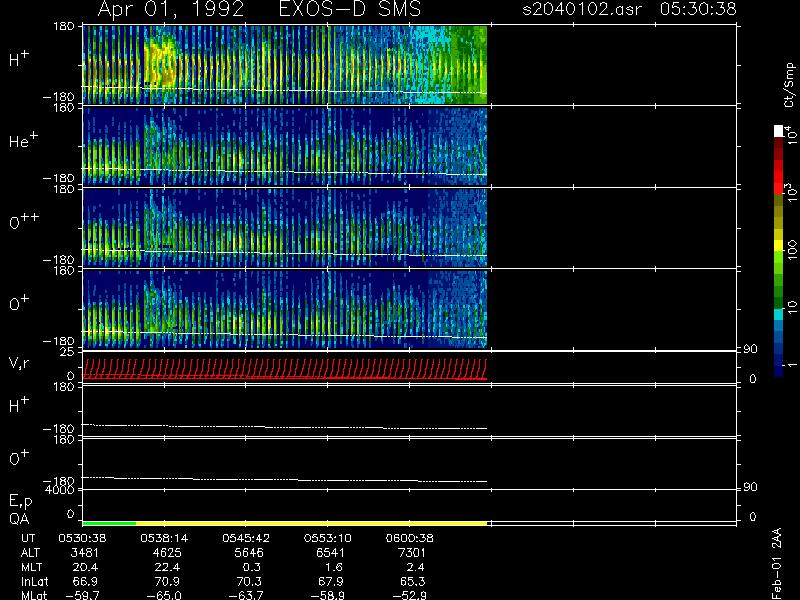Select the file name "s2040102.asr"
Viewport: 800px width, 600px height.
(x=582, y=9)
